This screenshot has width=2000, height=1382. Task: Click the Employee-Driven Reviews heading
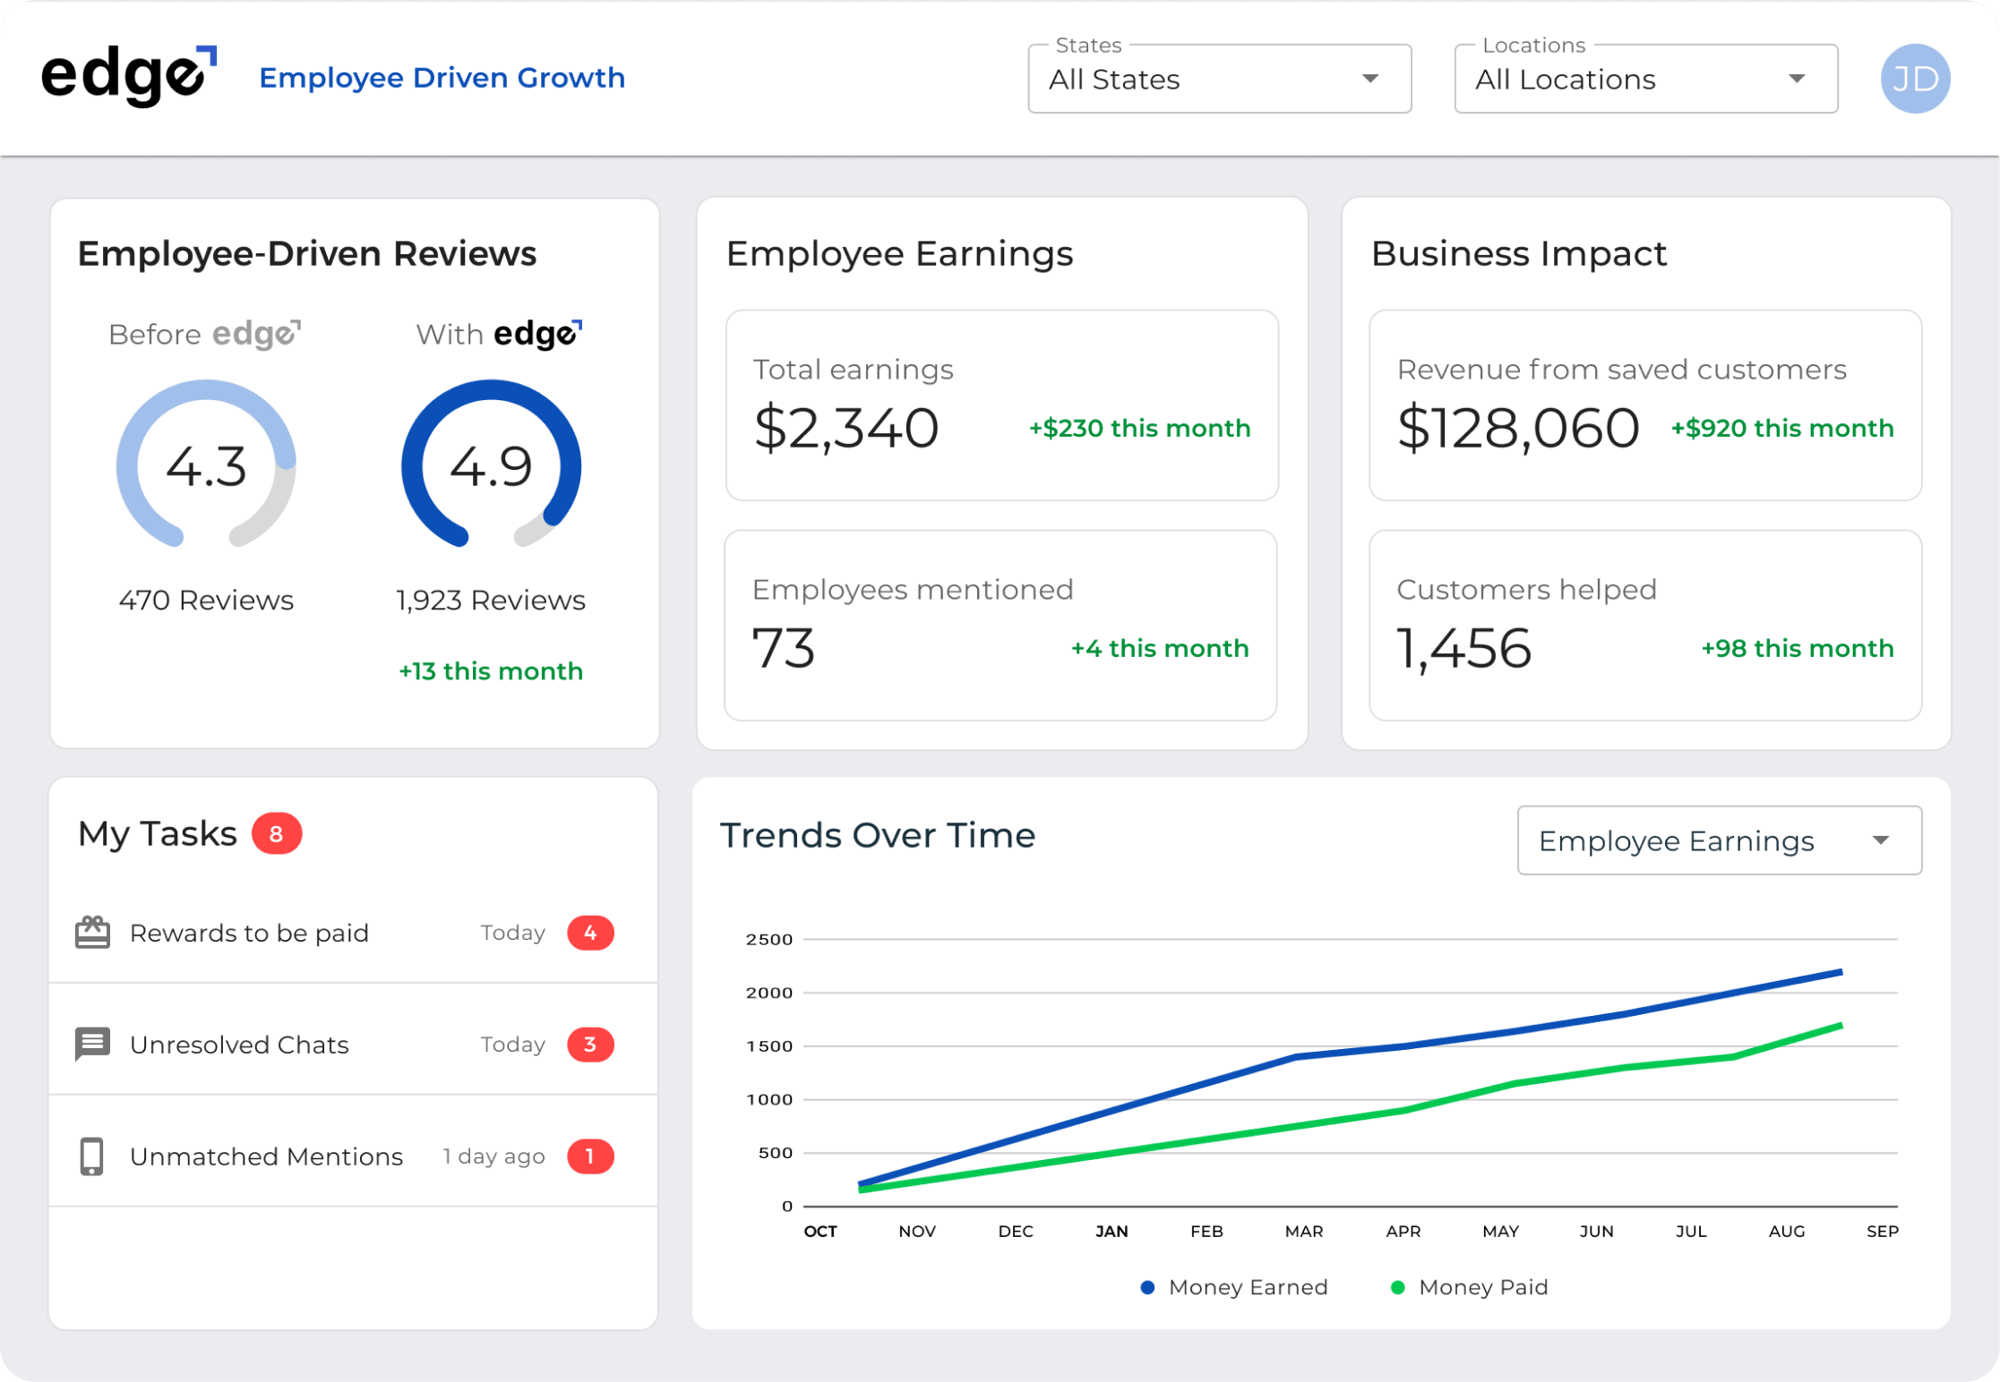click(307, 254)
